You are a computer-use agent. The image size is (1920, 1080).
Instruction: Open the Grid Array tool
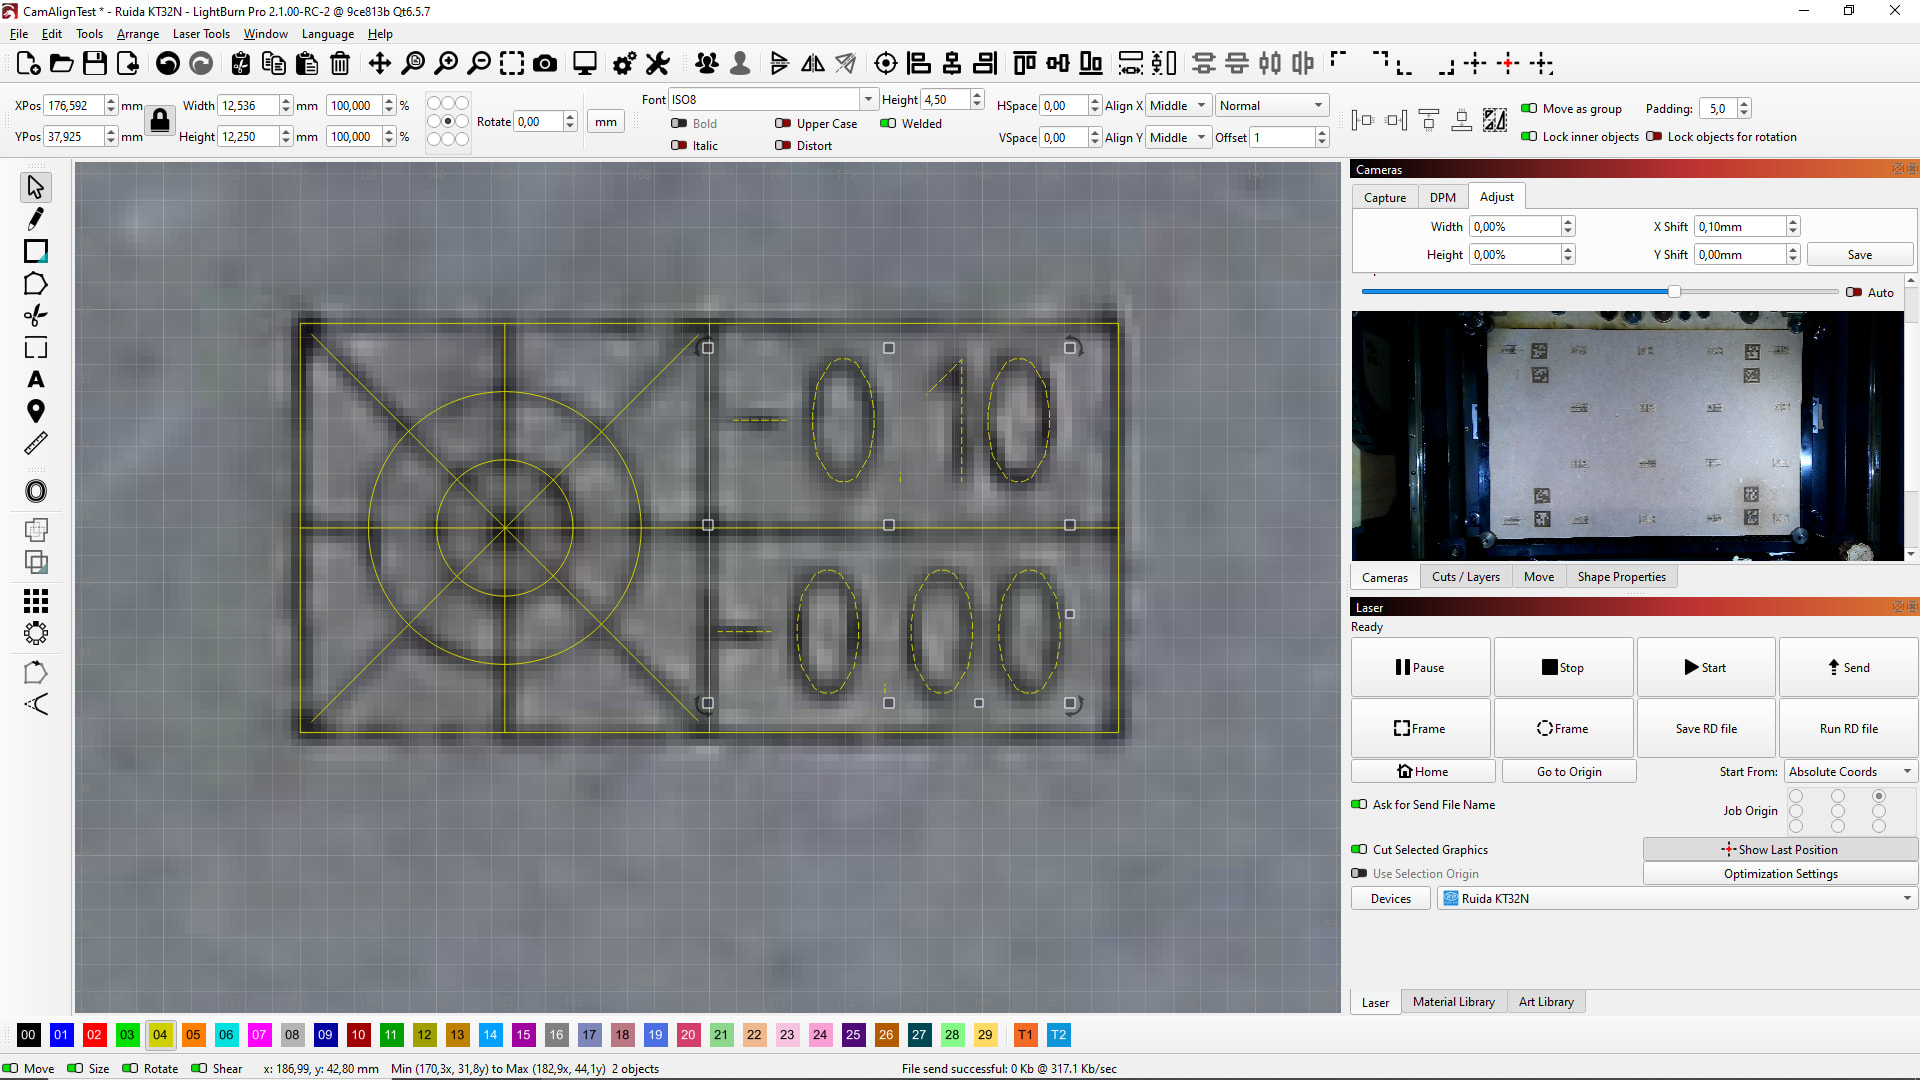coord(36,600)
